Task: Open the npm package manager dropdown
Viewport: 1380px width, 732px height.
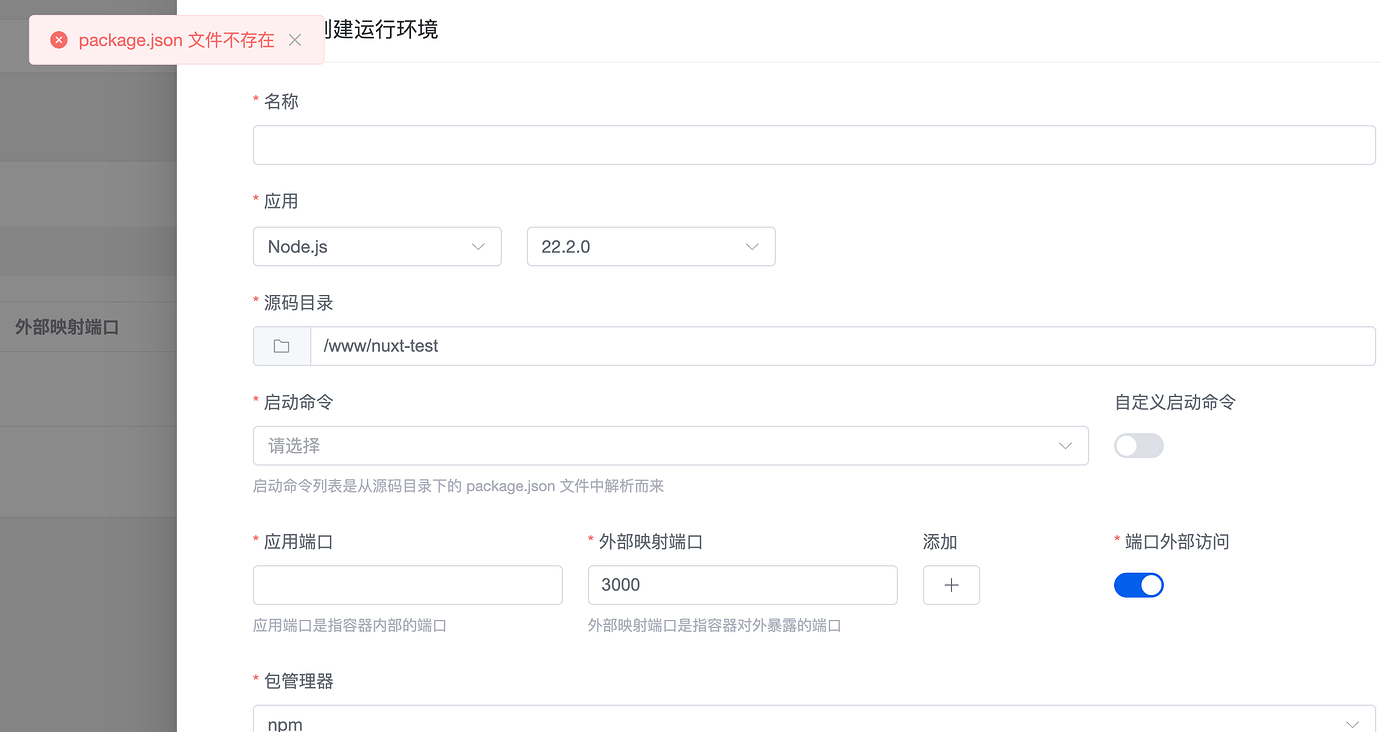Action: (x=814, y=721)
